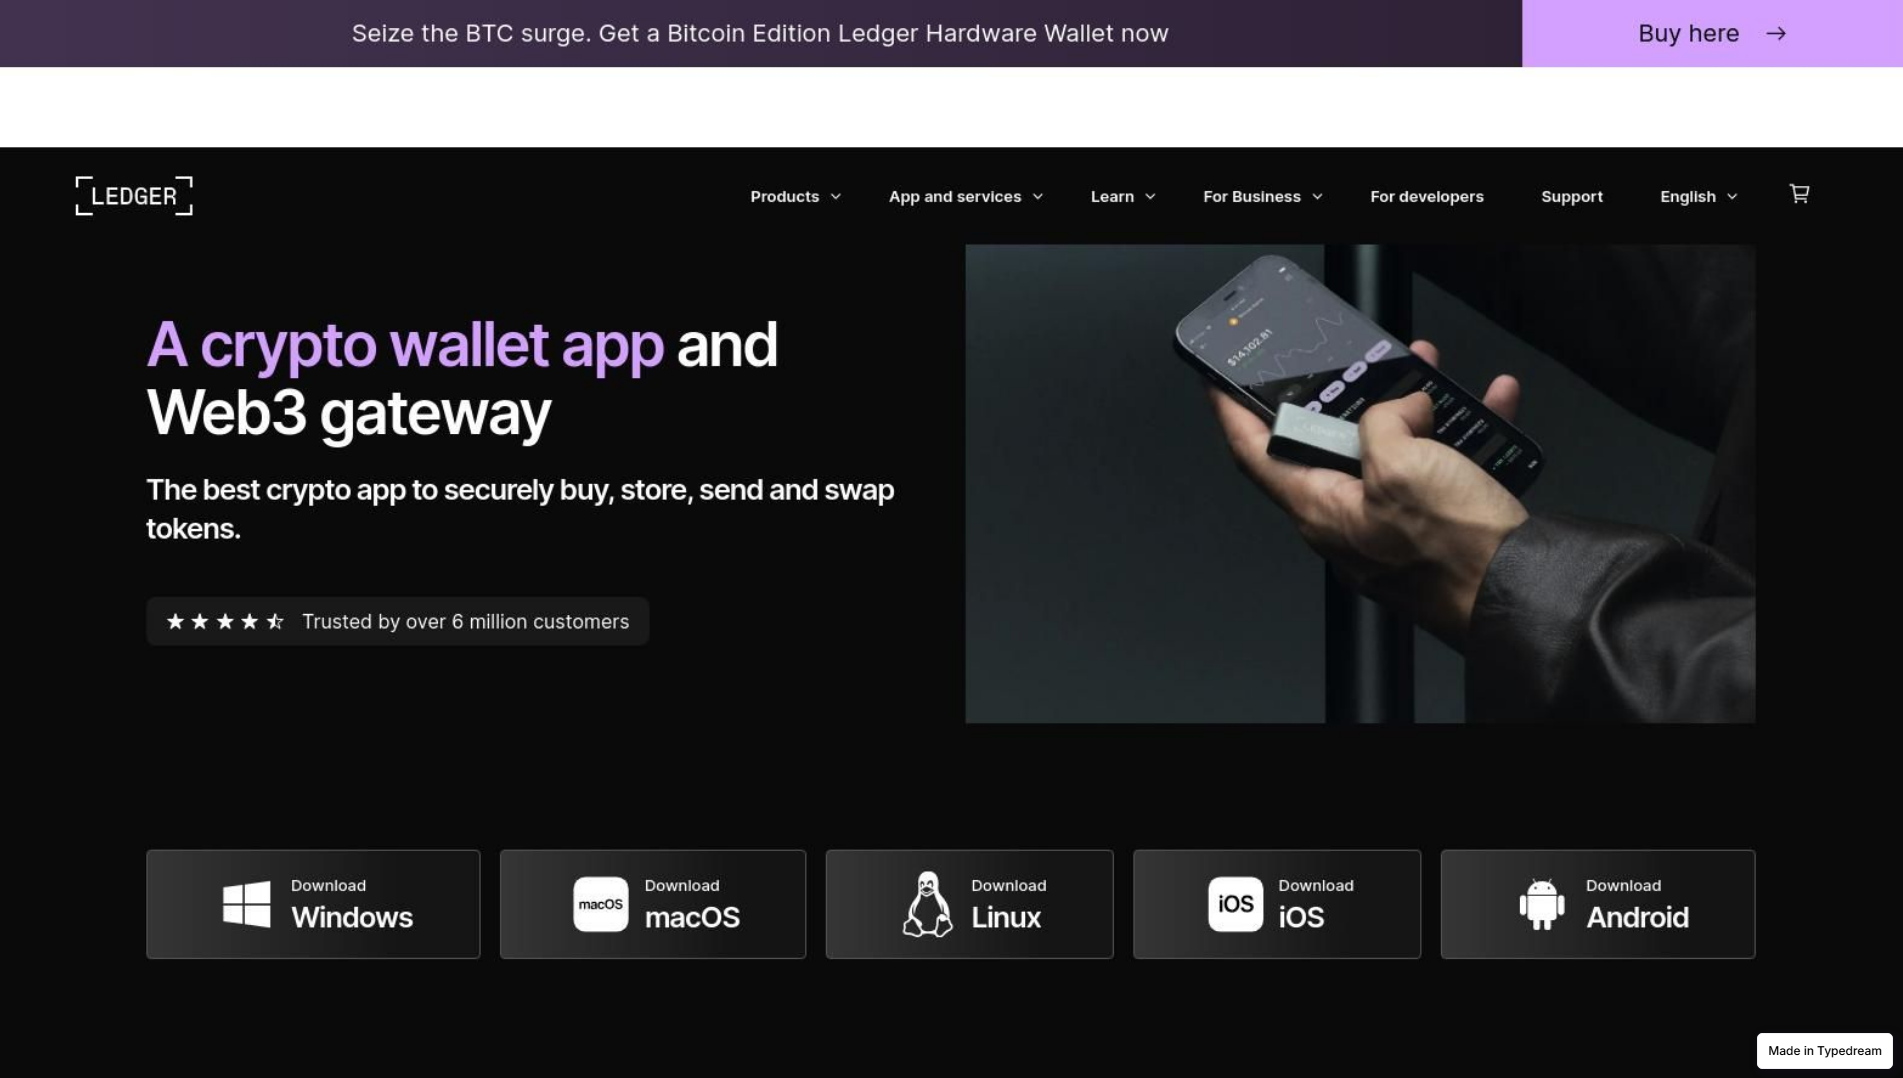1903x1078 pixels.
Task: Click the Windows logo icon
Action: [246, 904]
